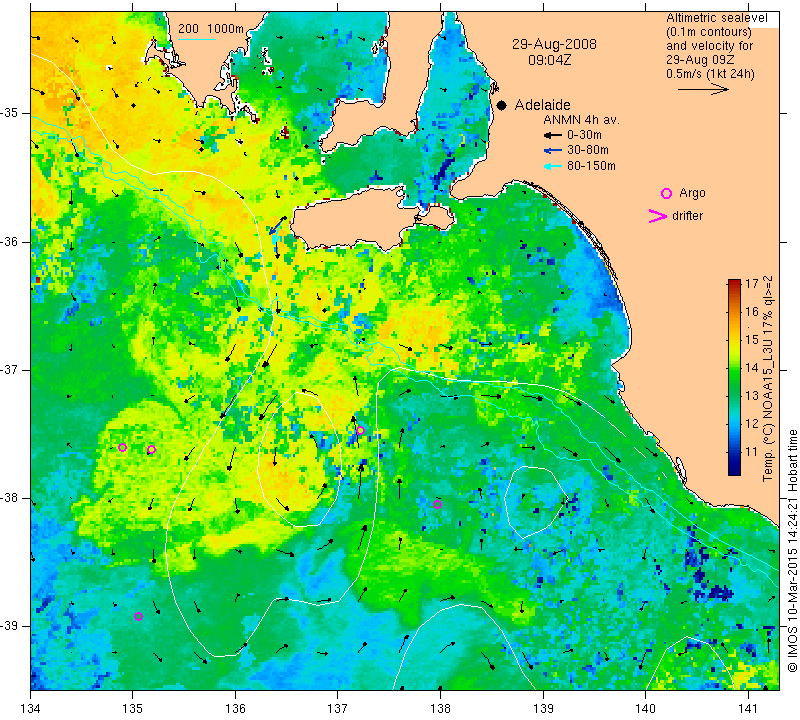Viewport: 800px width, 720px height.
Task: Click the magenta Argo circle legend symbol
Action: [x=666, y=193]
